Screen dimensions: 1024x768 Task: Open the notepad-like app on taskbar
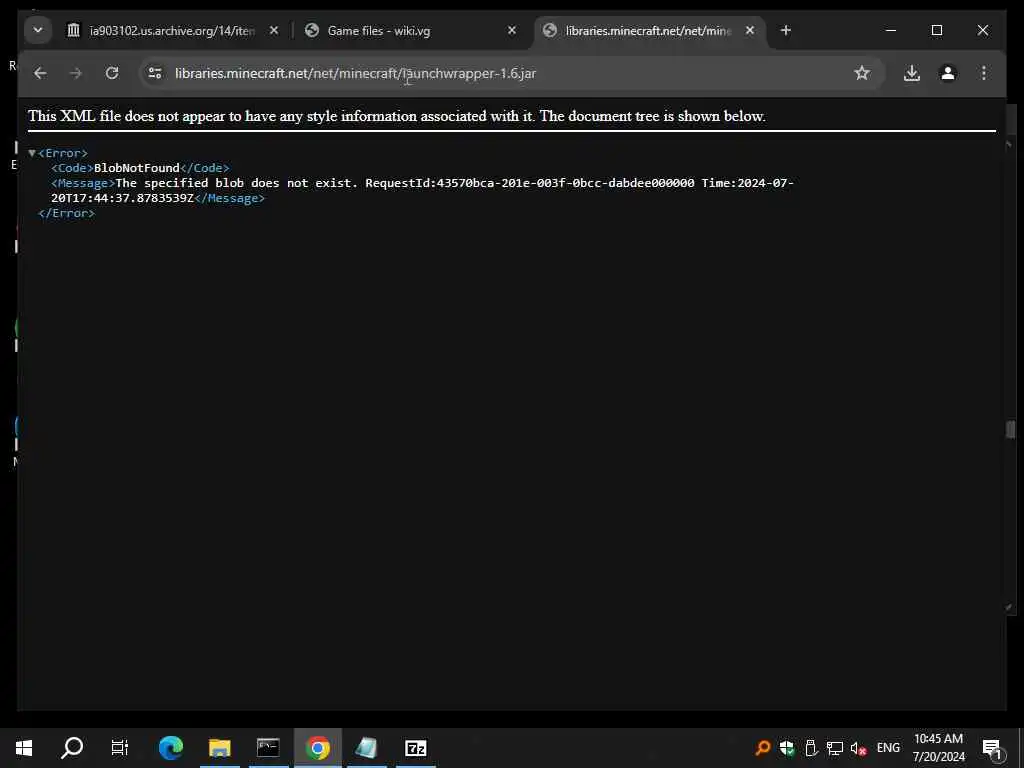[366, 748]
